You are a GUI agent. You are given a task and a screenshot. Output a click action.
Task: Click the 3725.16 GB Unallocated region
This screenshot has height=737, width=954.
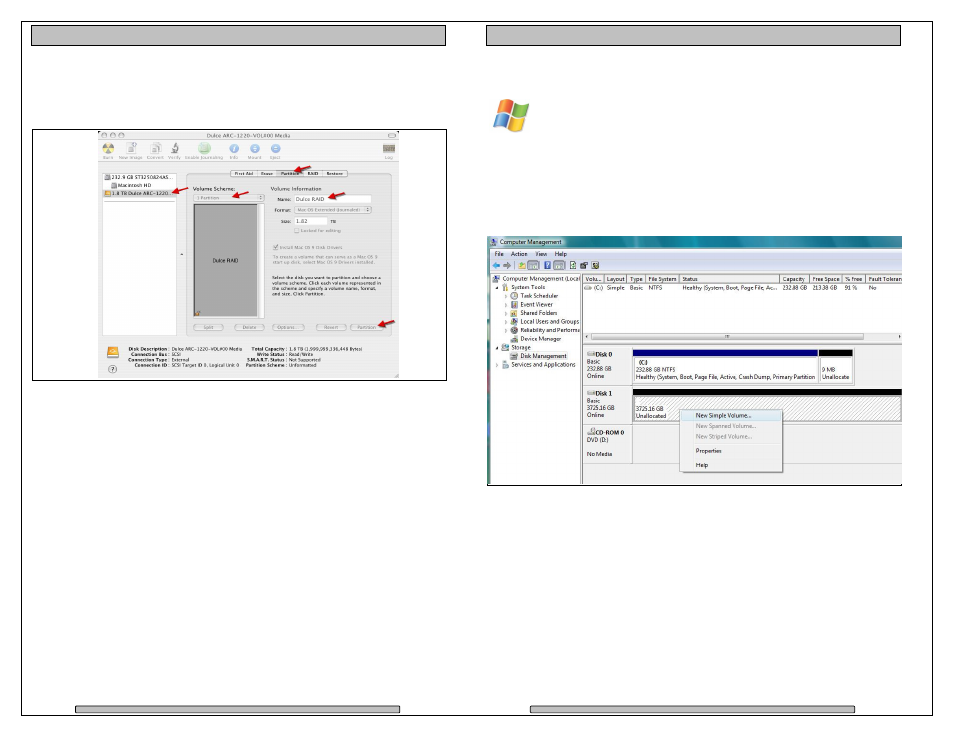pyautogui.click(x=767, y=408)
